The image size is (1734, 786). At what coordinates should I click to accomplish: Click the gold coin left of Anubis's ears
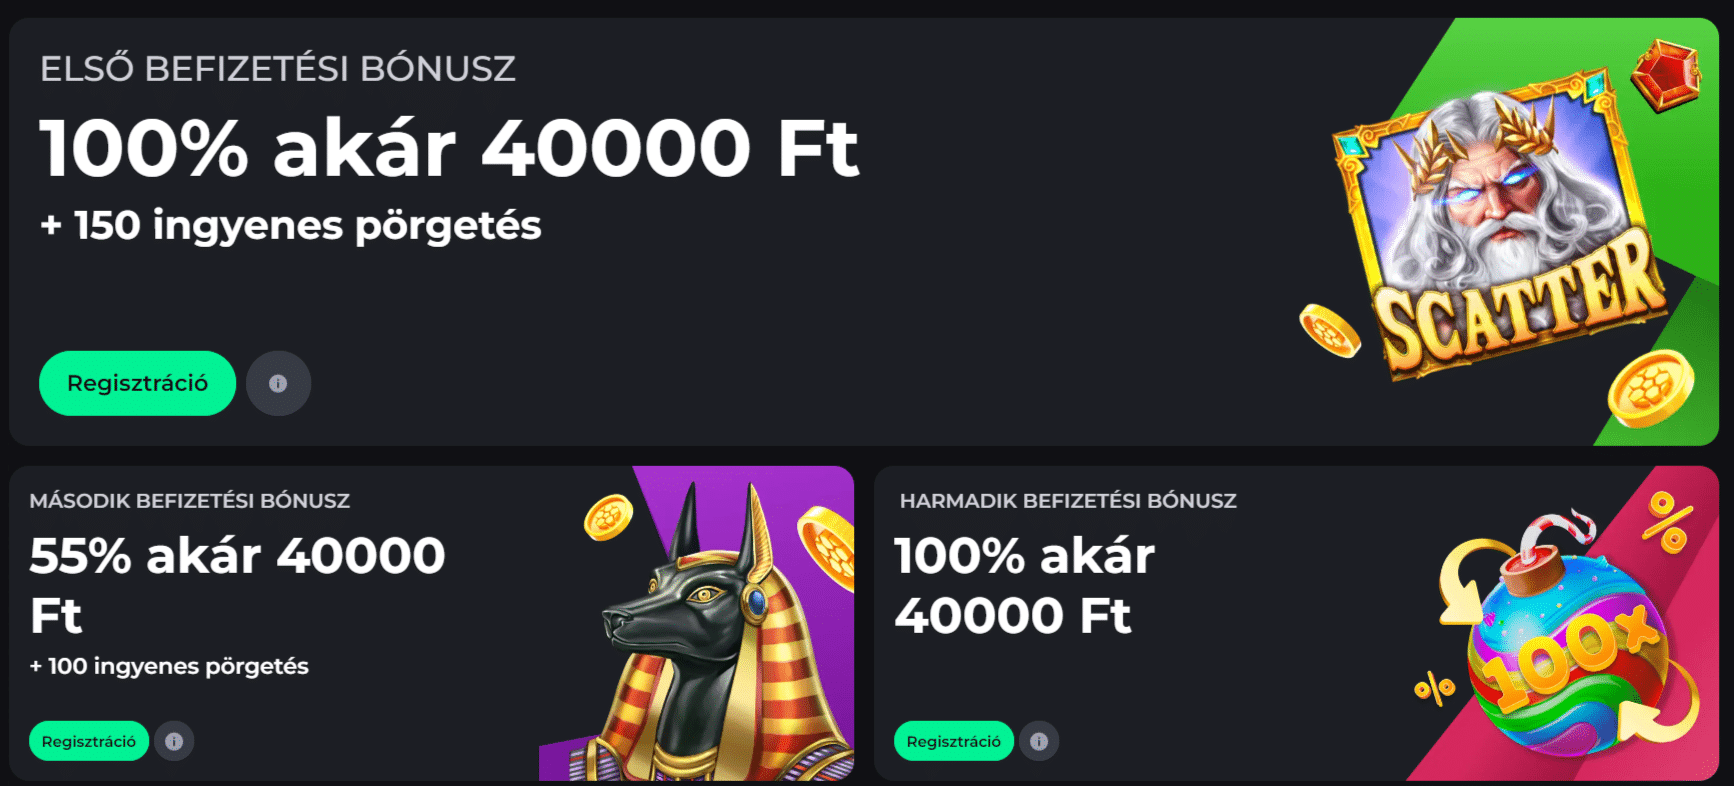[x=608, y=517]
